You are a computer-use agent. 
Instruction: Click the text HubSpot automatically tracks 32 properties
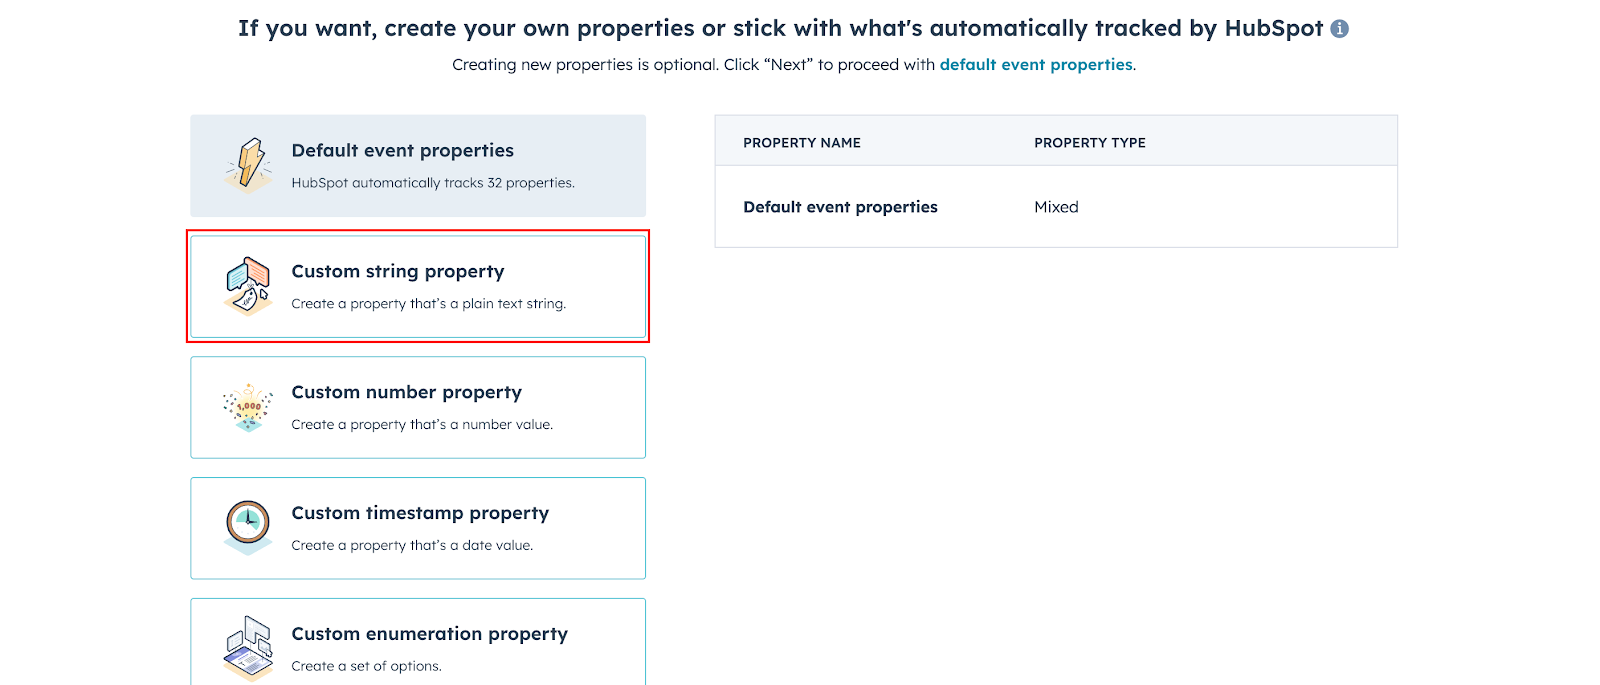point(432,183)
